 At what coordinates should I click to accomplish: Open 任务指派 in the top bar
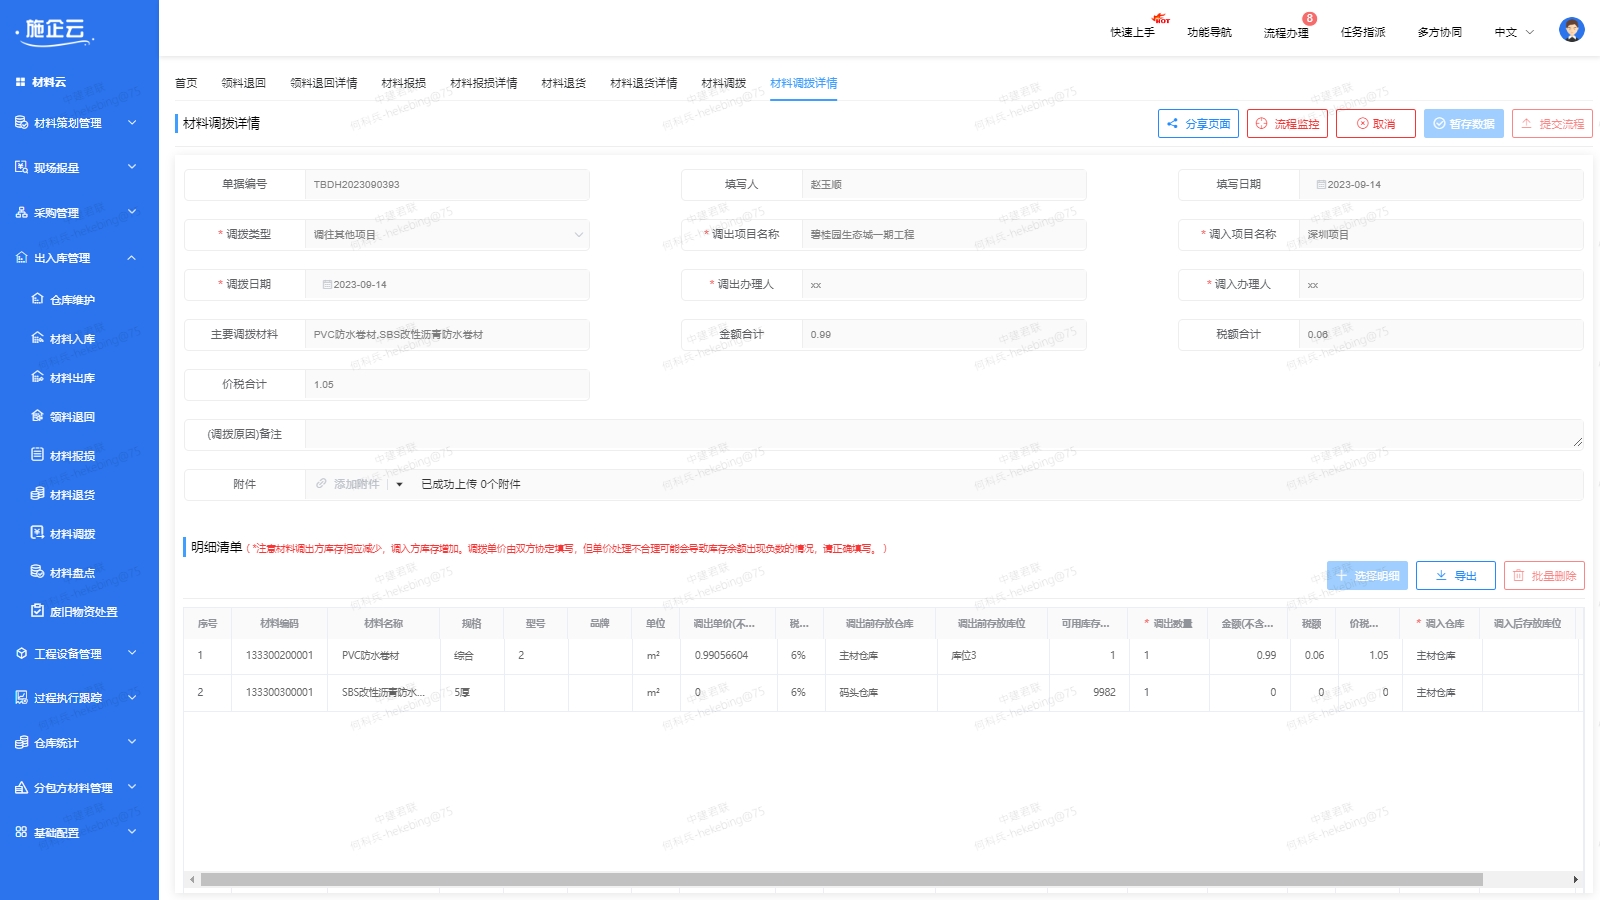1363,32
